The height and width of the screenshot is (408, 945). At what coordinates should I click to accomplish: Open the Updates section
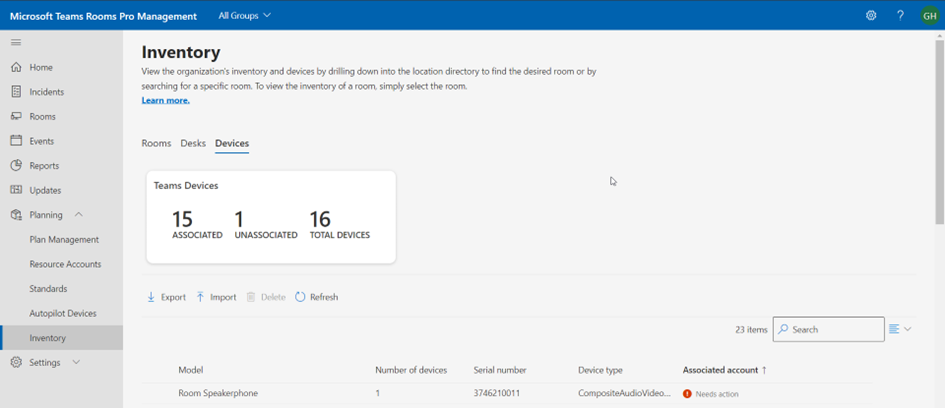[x=45, y=190]
